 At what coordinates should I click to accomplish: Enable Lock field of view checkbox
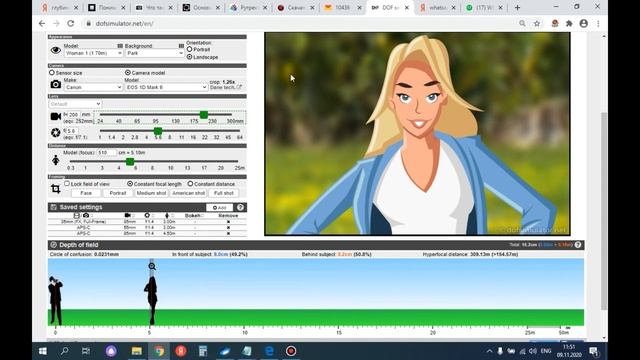point(67,184)
